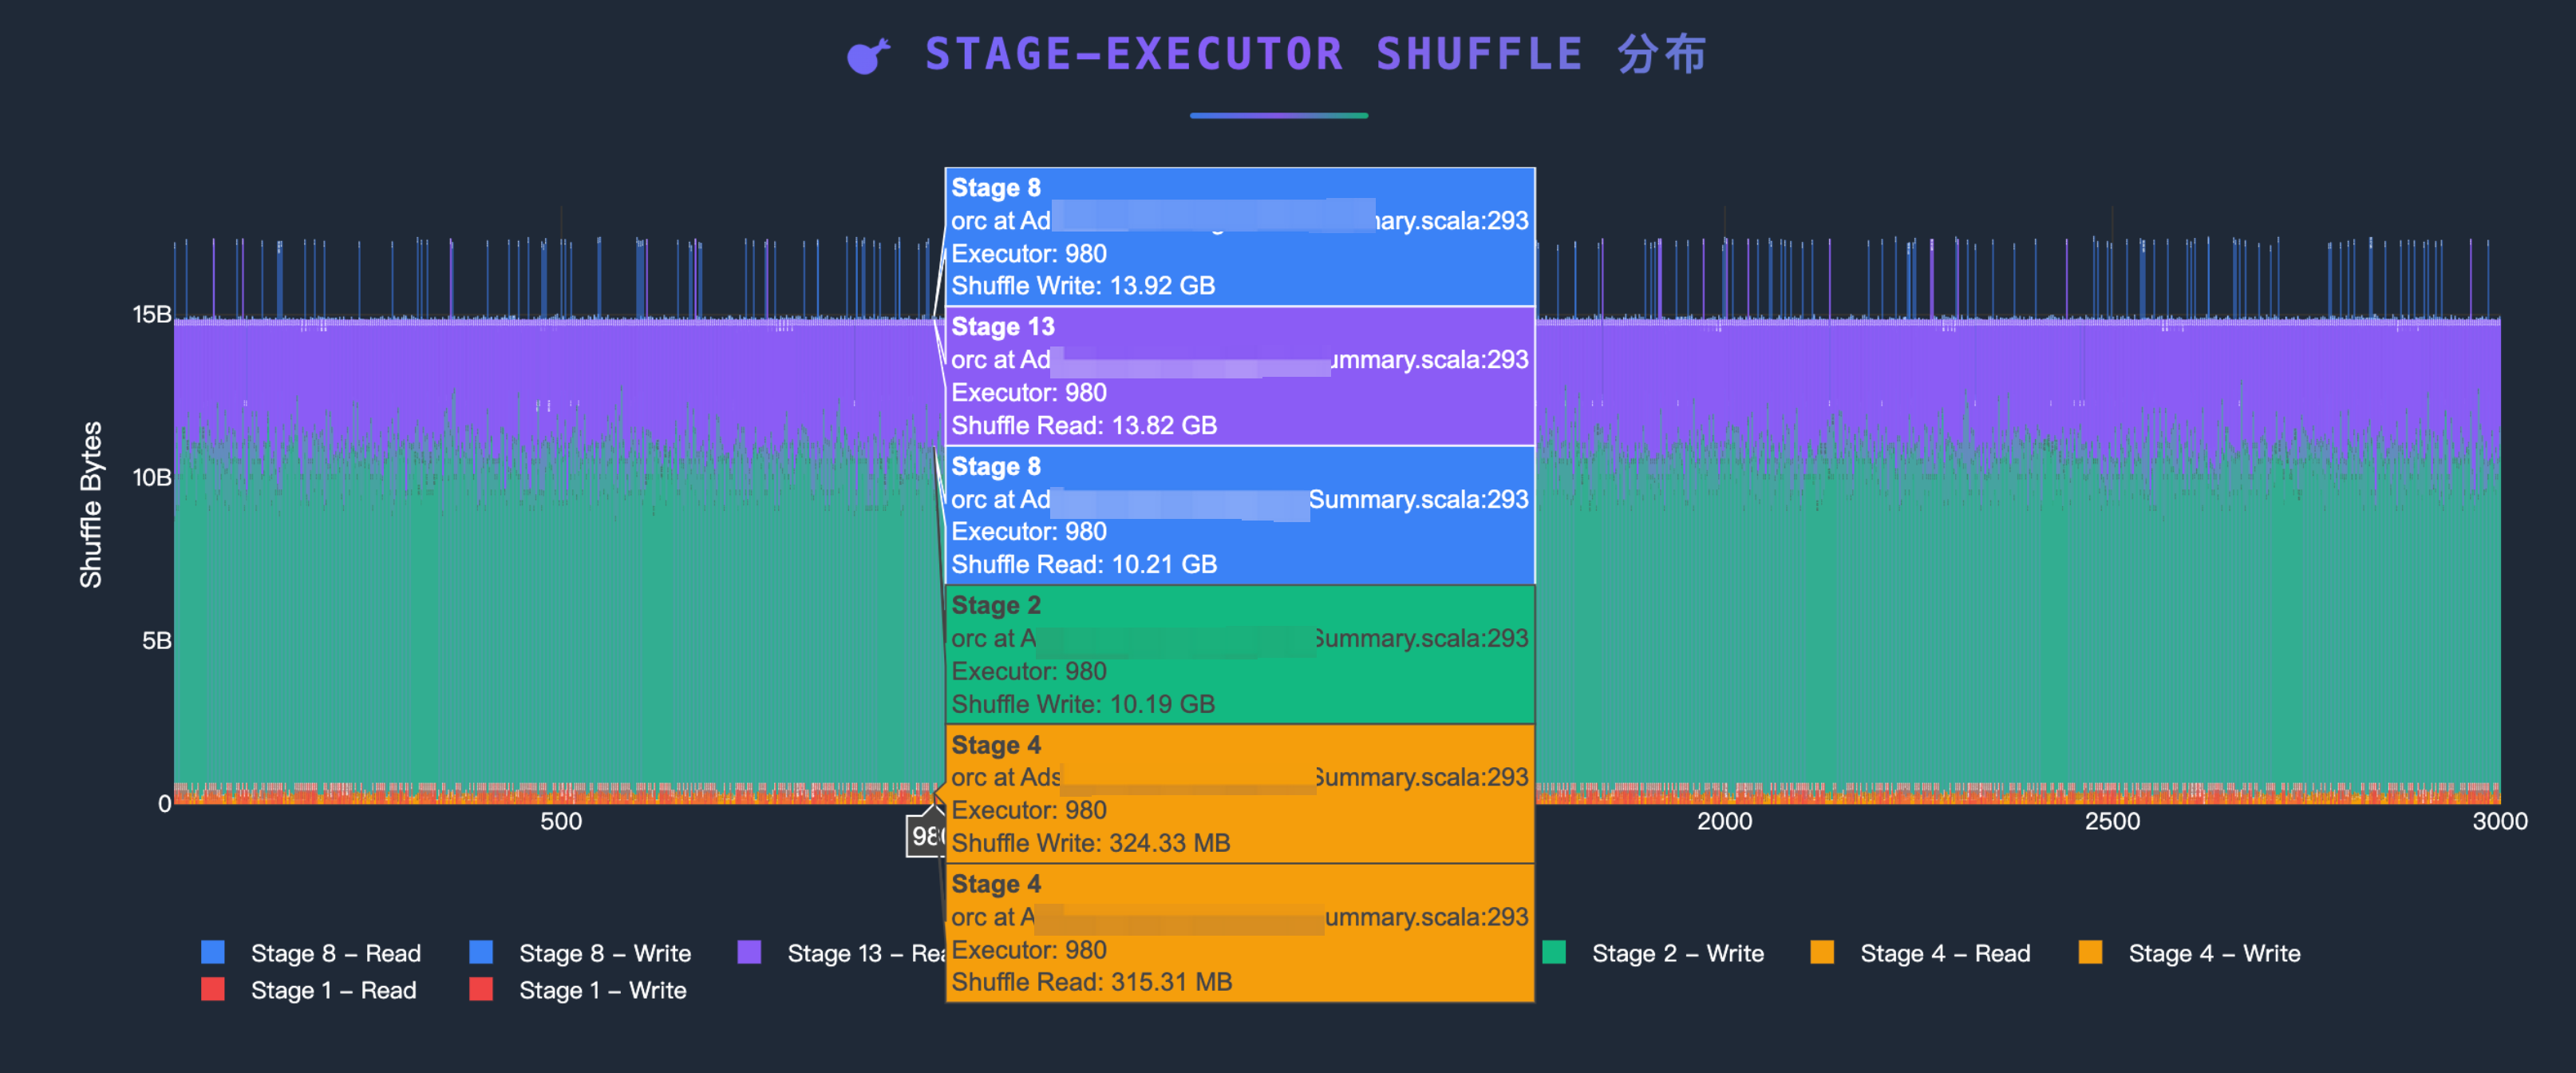This screenshot has width=2576, height=1073.
Task: Click the 3000 x-axis tick label
Action: tap(2499, 821)
